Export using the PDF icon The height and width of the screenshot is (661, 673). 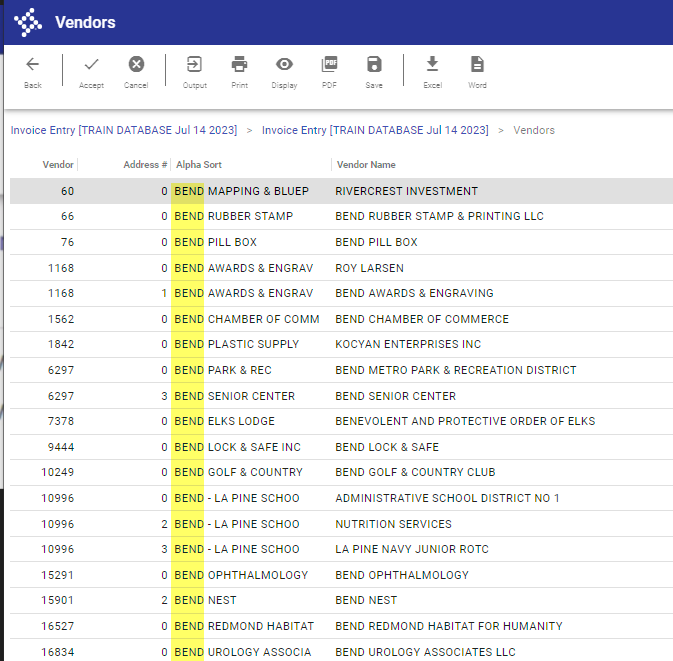[329, 64]
